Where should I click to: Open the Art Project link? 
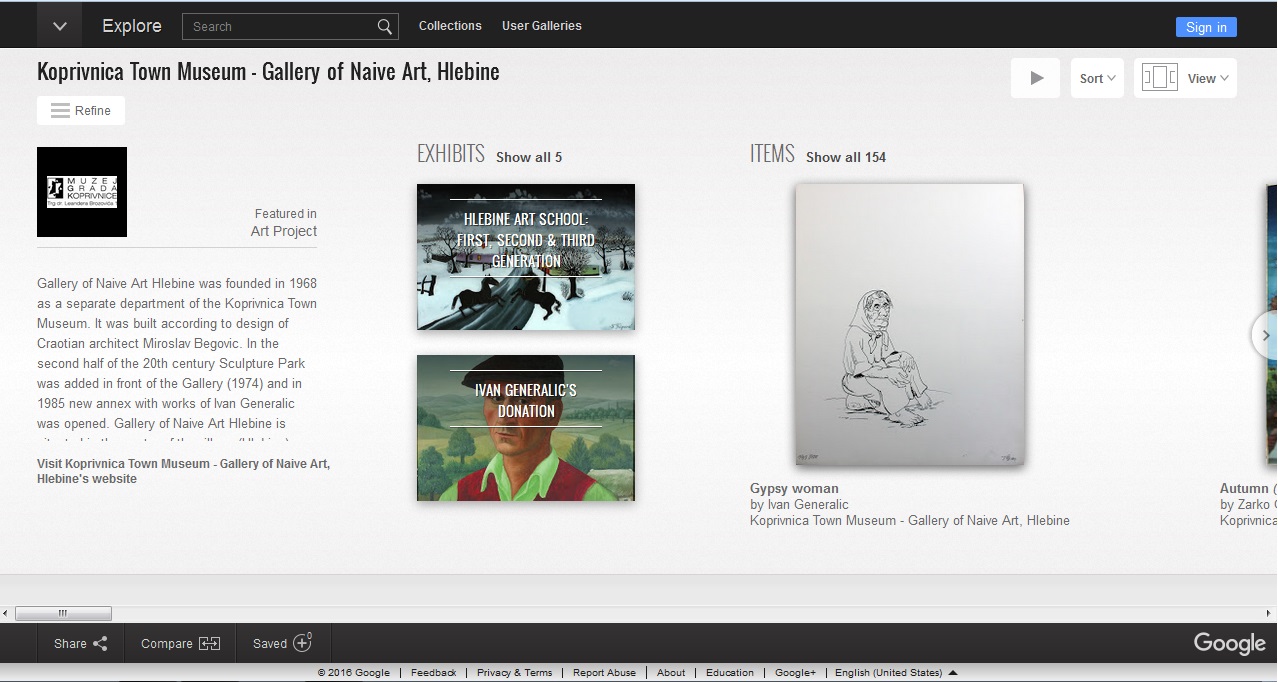tap(284, 231)
